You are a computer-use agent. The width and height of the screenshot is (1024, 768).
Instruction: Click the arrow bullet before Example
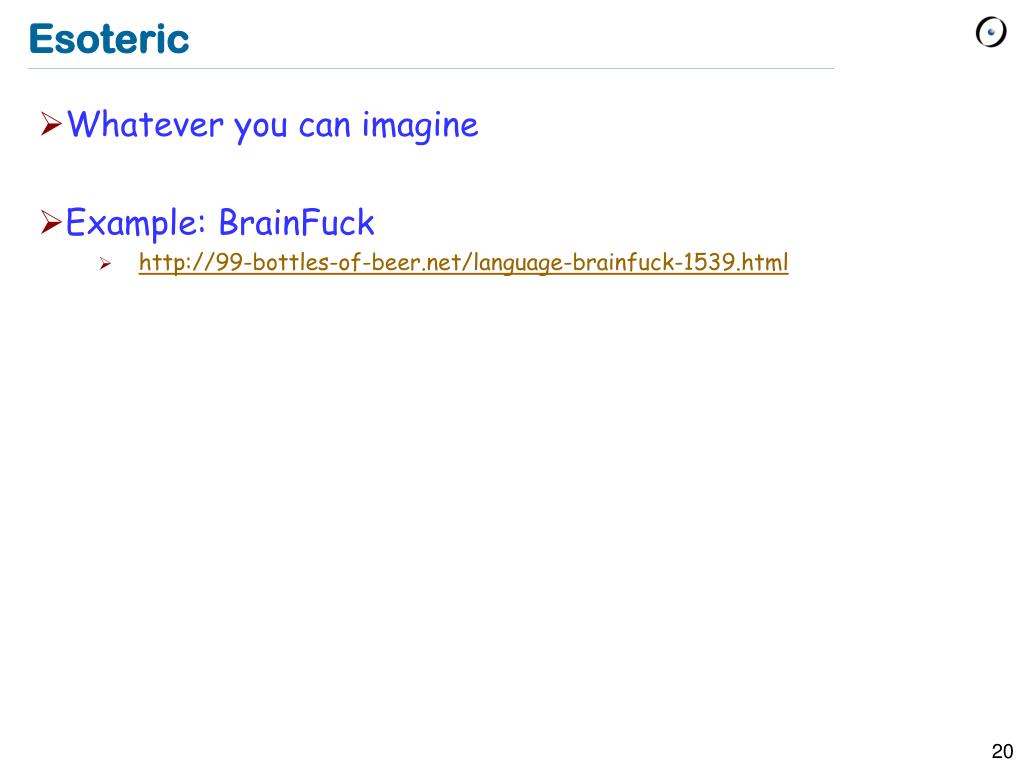point(51,222)
